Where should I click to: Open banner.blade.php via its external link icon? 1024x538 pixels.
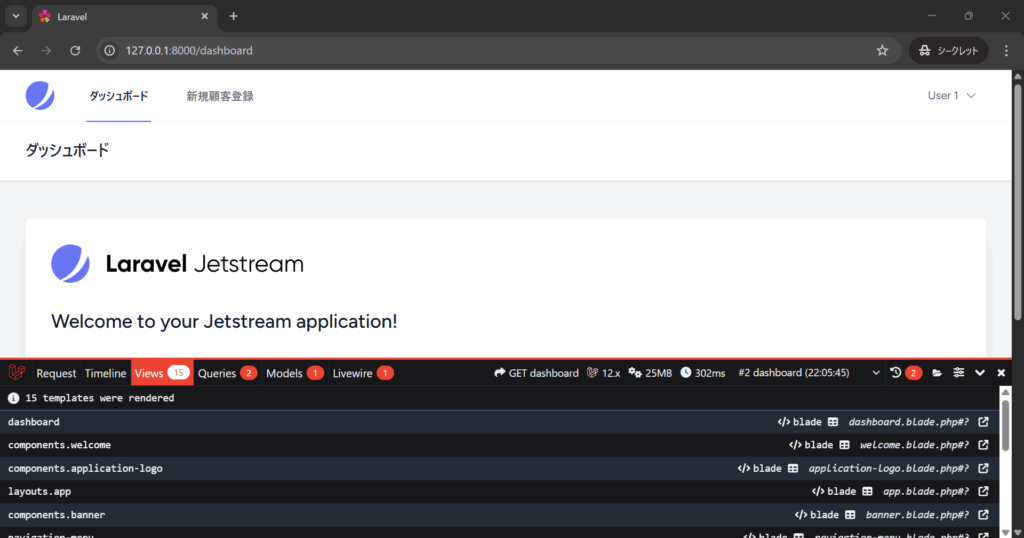click(x=984, y=514)
